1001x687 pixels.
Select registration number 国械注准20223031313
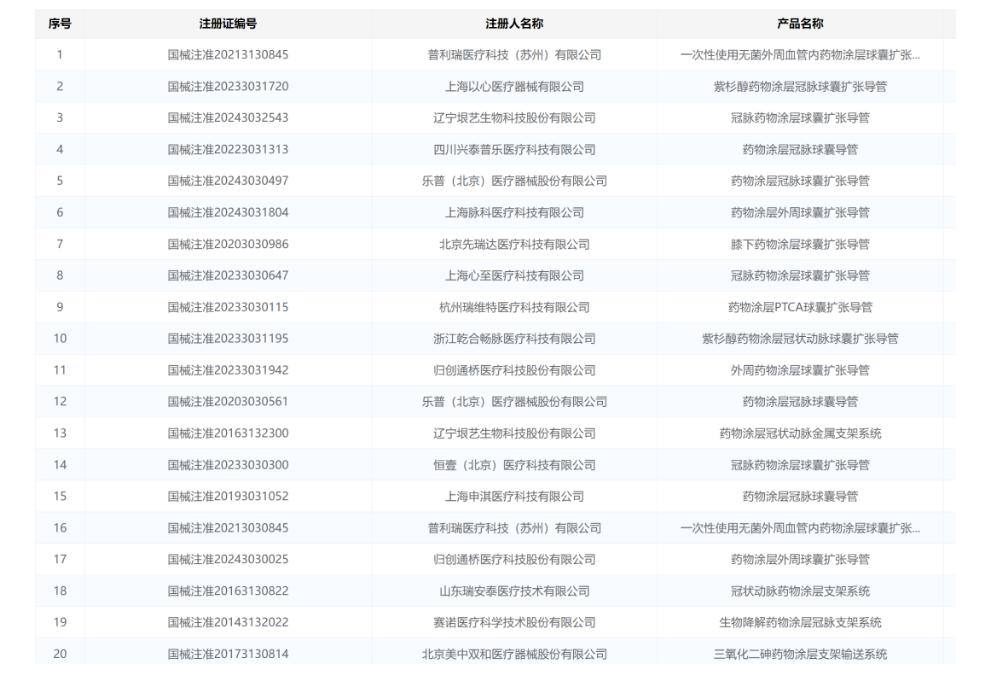tap(228, 149)
